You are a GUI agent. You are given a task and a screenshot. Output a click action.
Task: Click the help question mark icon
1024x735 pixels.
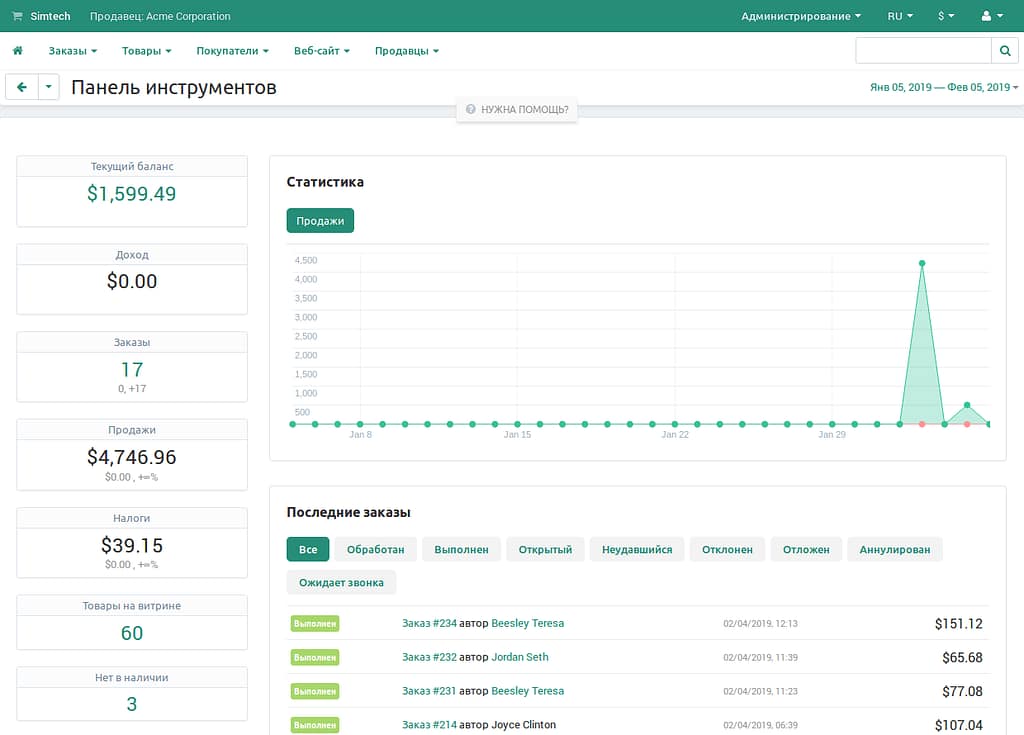470,109
